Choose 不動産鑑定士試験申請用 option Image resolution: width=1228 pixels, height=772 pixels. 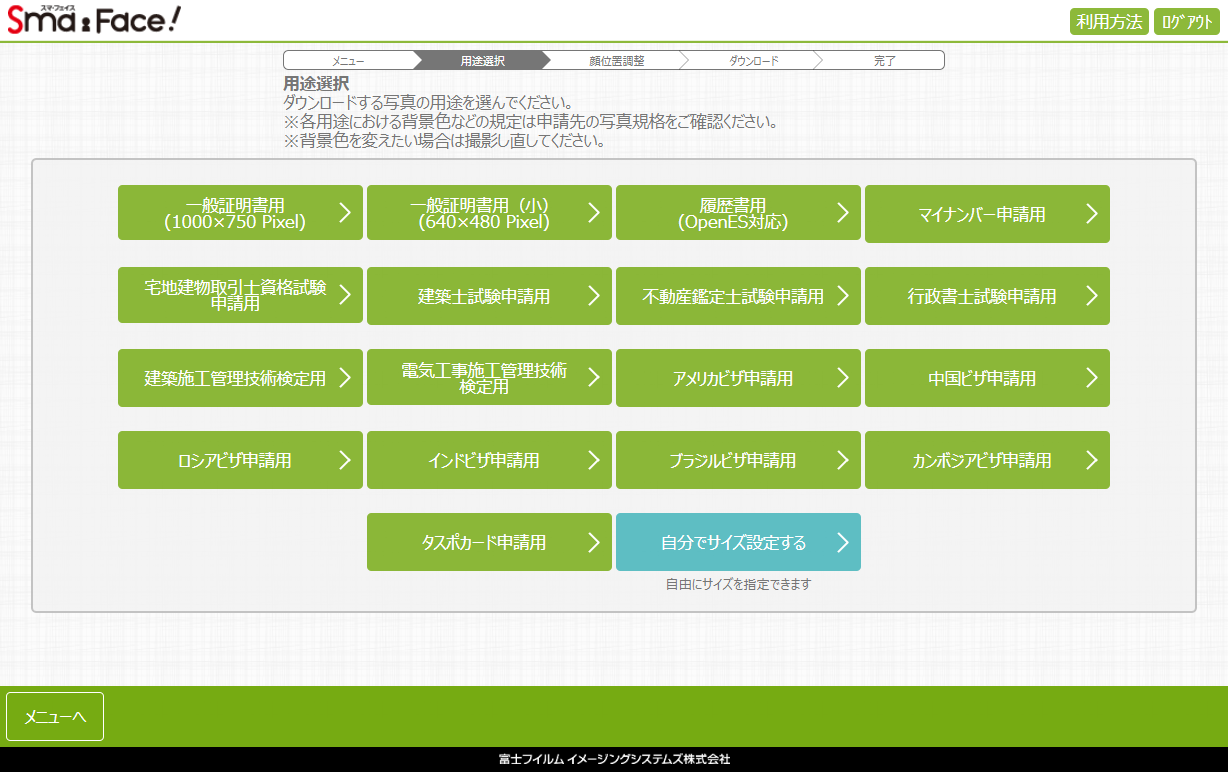tap(732, 296)
